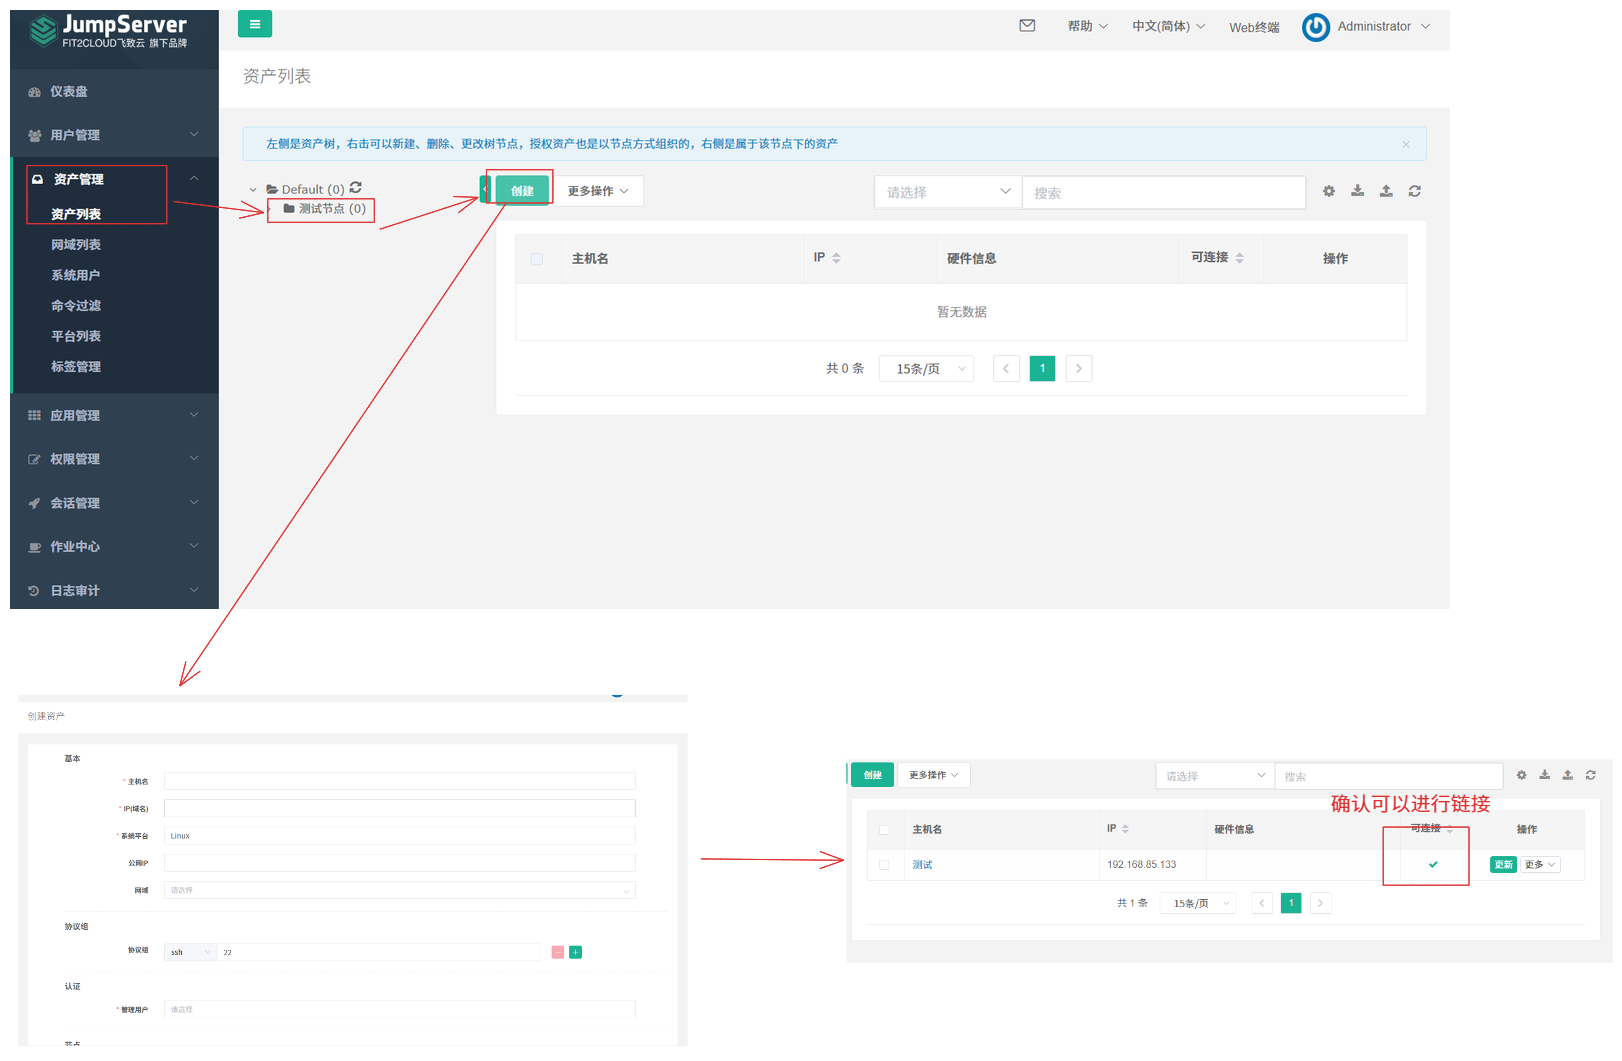
Task: Close the blue info banner about asset tree
Action: pyautogui.click(x=1405, y=145)
